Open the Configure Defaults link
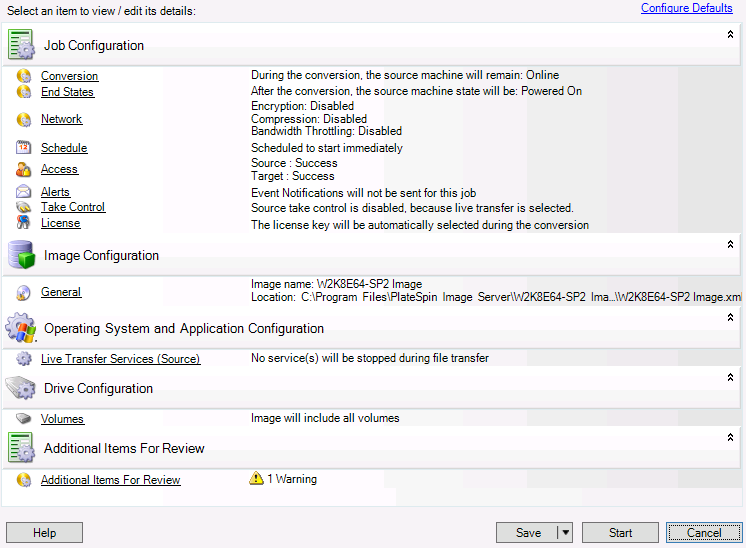This screenshot has height=548, width=746. [x=686, y=8]
